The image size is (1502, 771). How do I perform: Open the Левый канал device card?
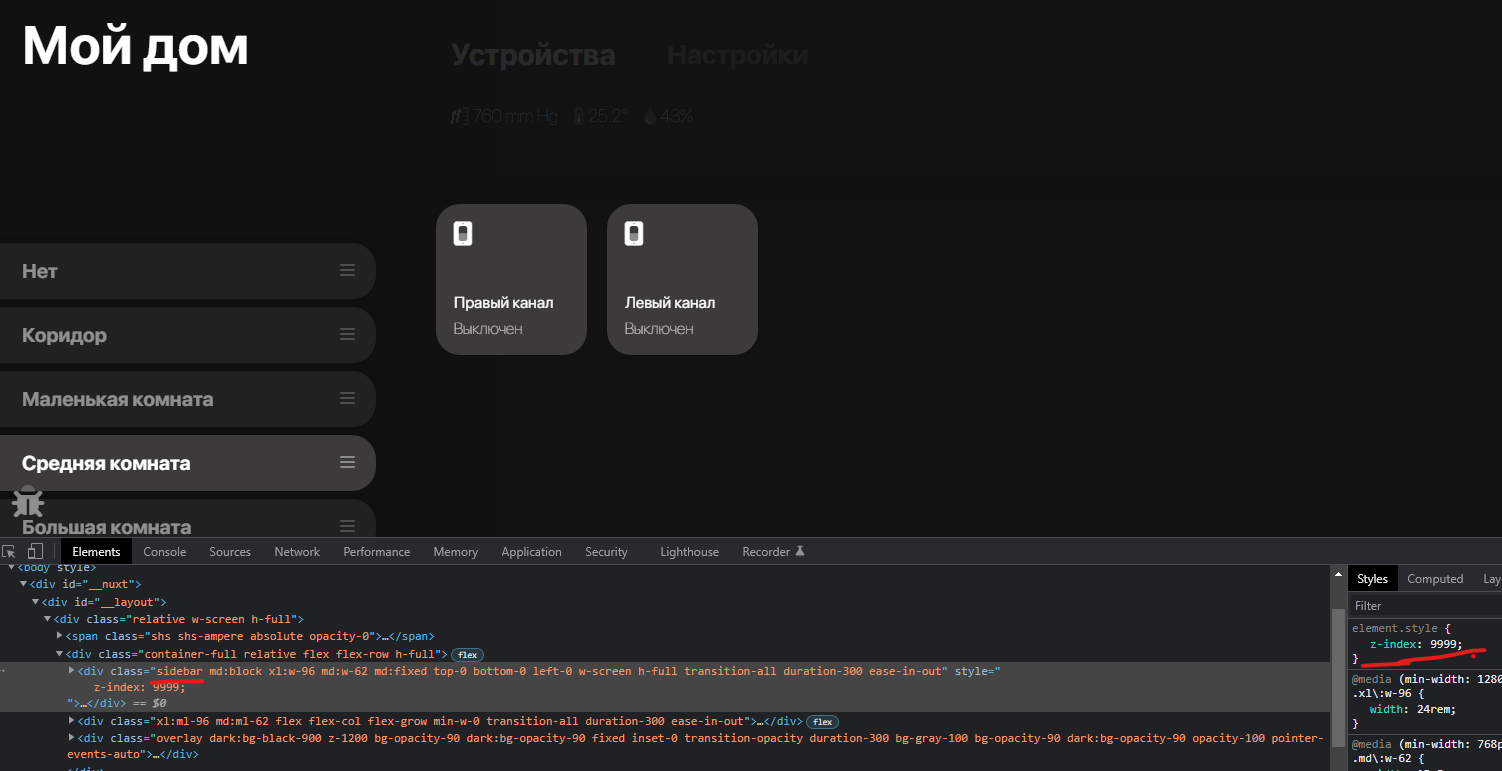(x=682, y=279)
